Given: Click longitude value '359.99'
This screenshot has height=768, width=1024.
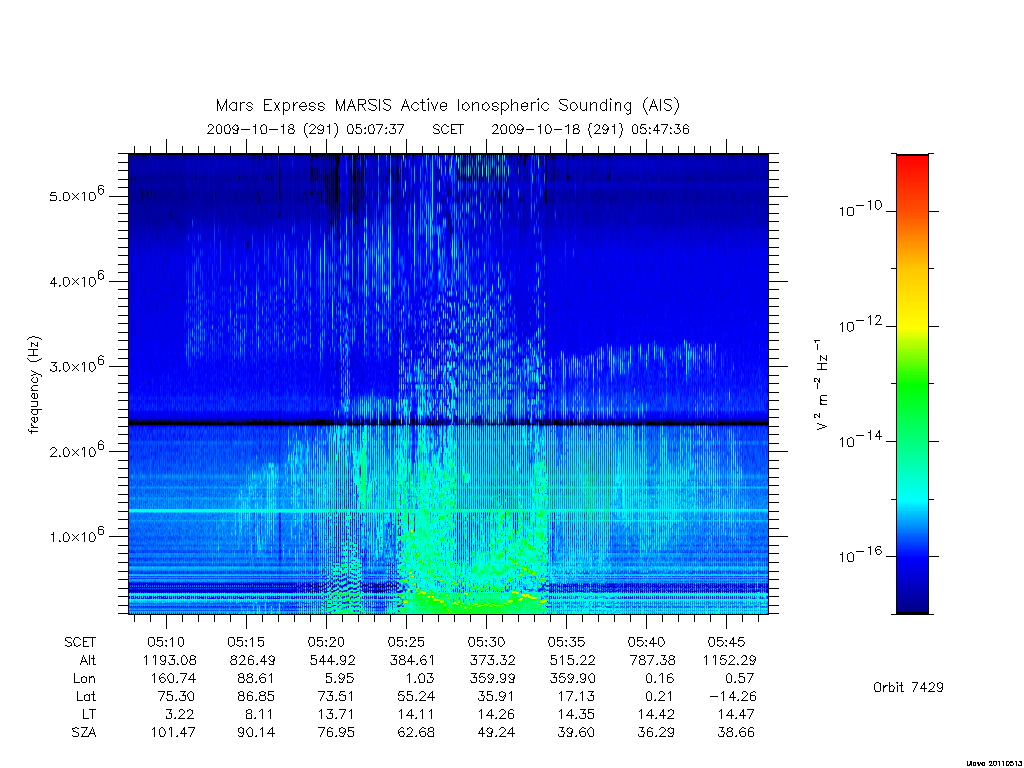Looking at the screenshot, I should [x=492, y=679].
